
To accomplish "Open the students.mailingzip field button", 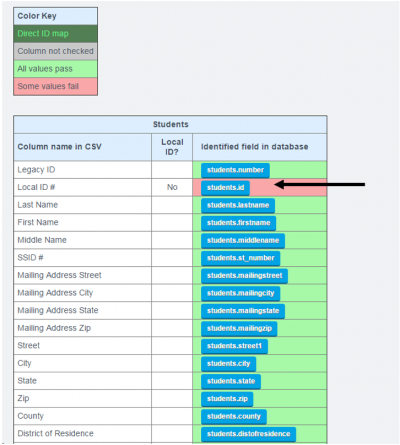I will click(x=239, y=329).
